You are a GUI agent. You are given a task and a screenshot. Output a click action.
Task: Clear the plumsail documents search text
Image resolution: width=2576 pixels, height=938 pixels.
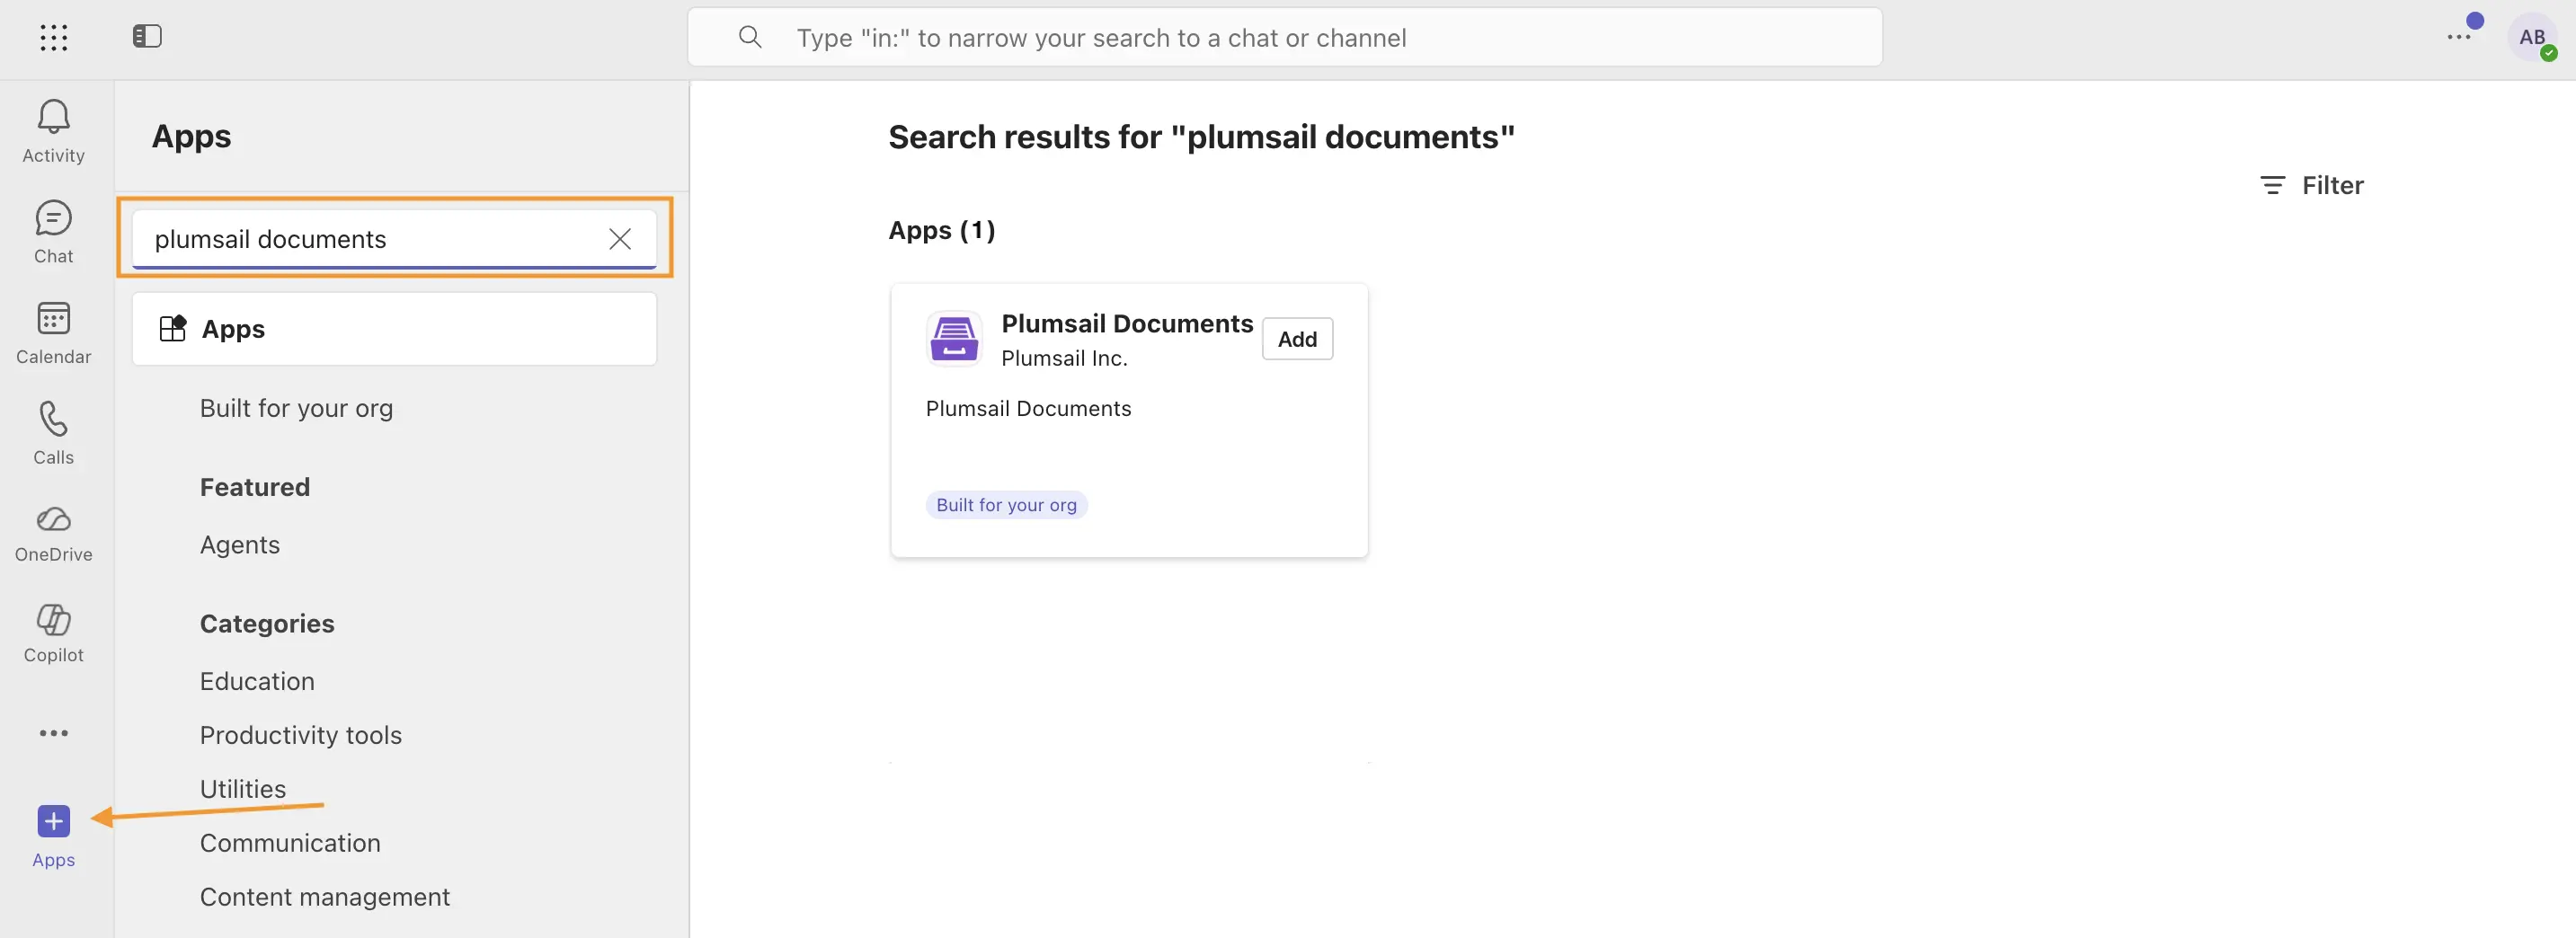(620, 239)
